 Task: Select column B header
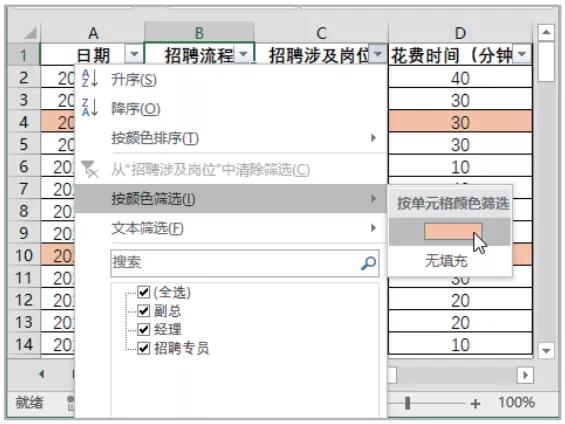click(199, 33)
